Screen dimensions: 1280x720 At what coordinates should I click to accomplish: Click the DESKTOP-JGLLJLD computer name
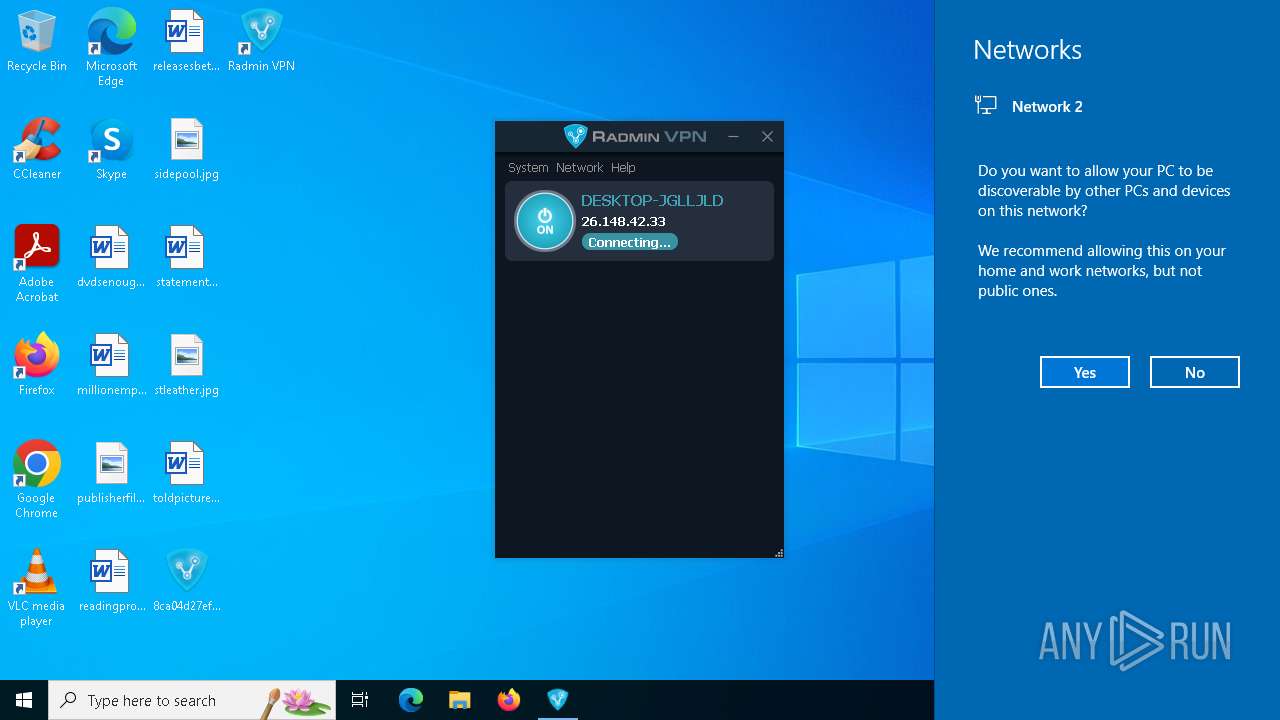tap(652, 200)
